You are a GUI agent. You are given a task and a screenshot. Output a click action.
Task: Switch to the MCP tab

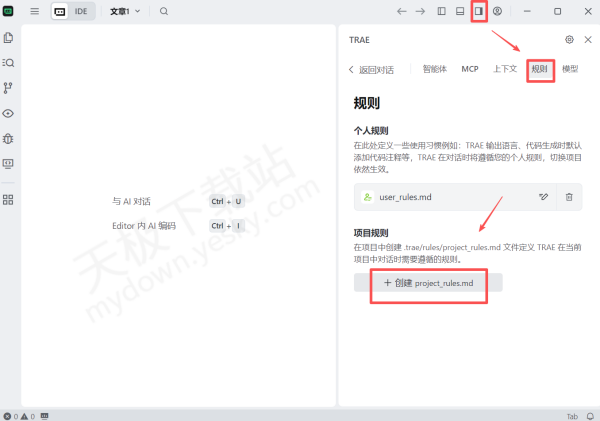469,69
